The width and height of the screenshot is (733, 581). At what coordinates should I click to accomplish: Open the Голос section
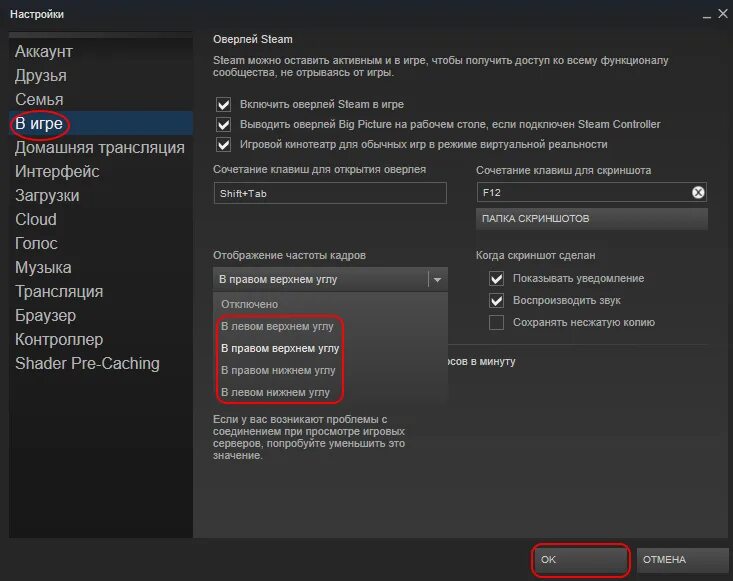coord(101,243)
